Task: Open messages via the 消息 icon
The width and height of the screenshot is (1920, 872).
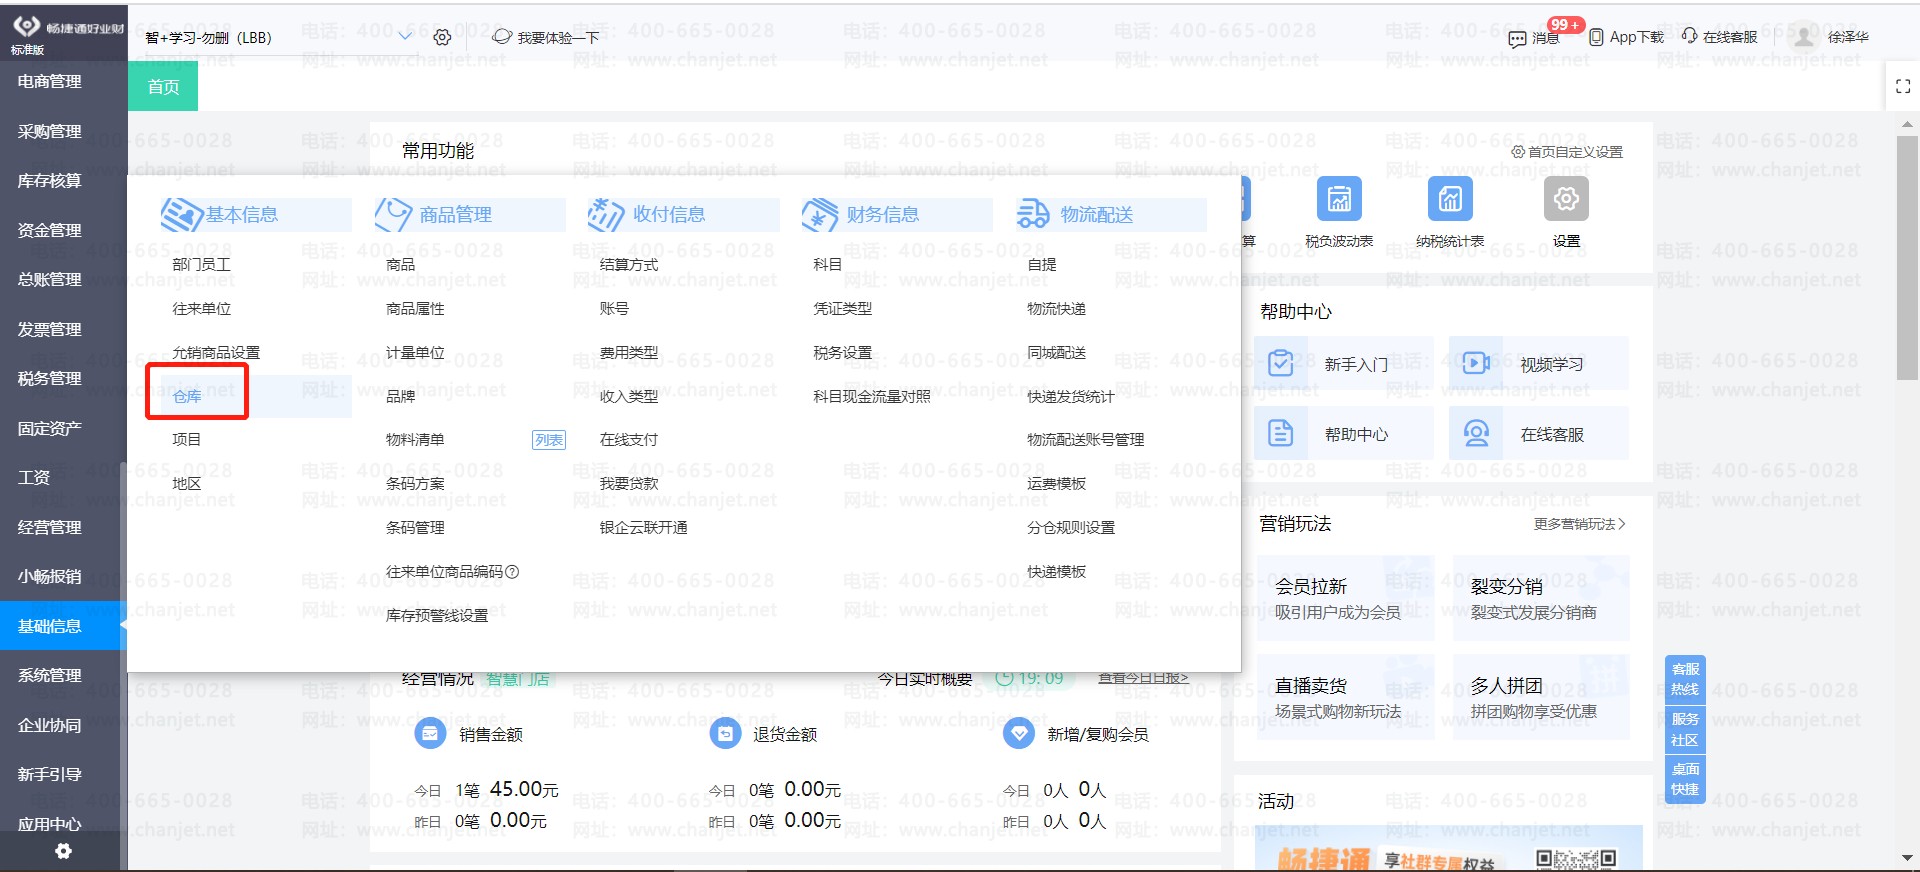Action: pos(1518,38)
